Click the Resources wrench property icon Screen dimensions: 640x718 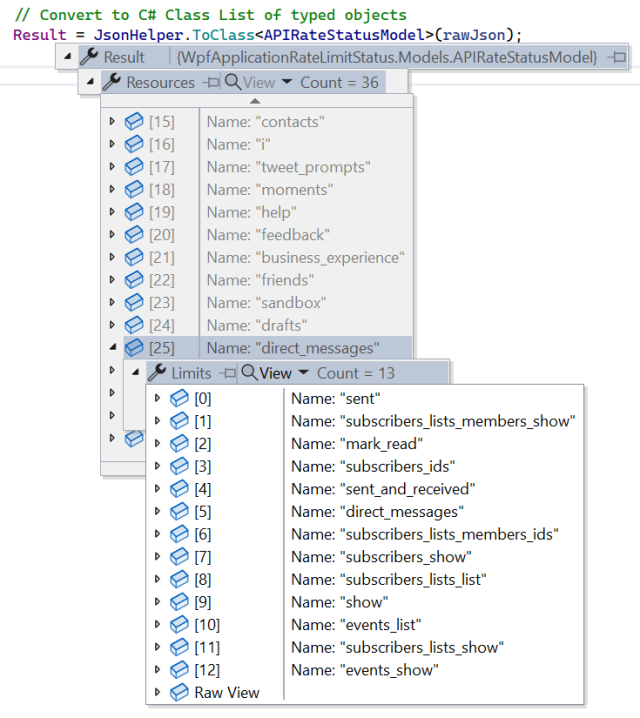(x=112, y=82)
